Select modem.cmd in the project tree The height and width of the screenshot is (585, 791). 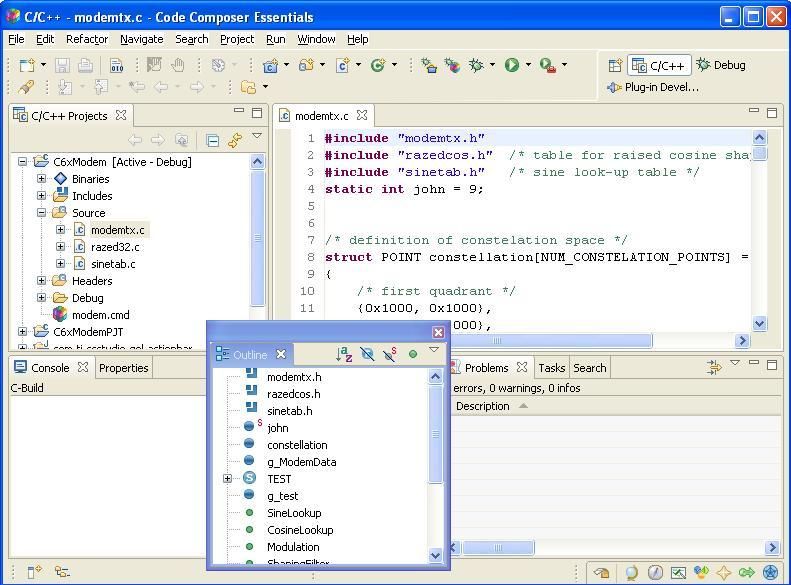coord(100,315)
